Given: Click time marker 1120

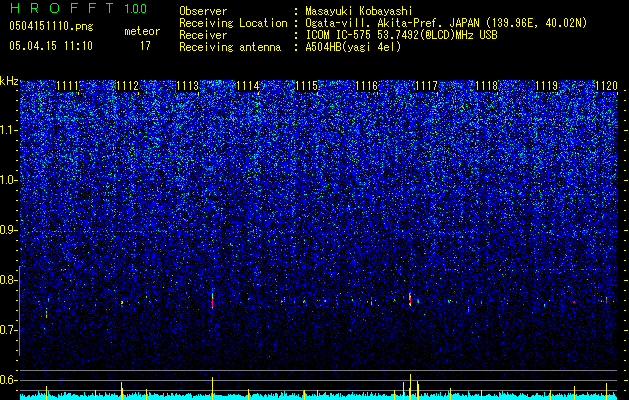Looking at the screenshot, I should (x=607, y=86).
